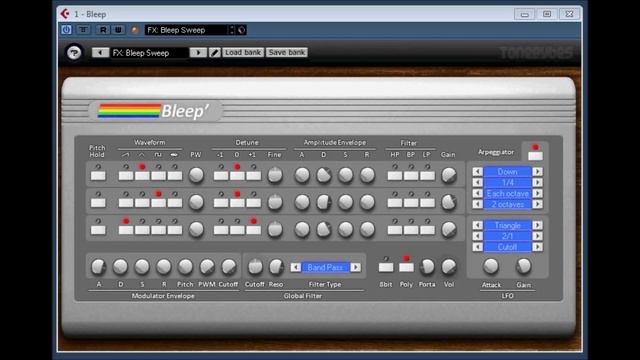The width and height of the screenshot is (640, 360).
Task: Click previous arrow for Each octave setting
Action: click(478, 193)
